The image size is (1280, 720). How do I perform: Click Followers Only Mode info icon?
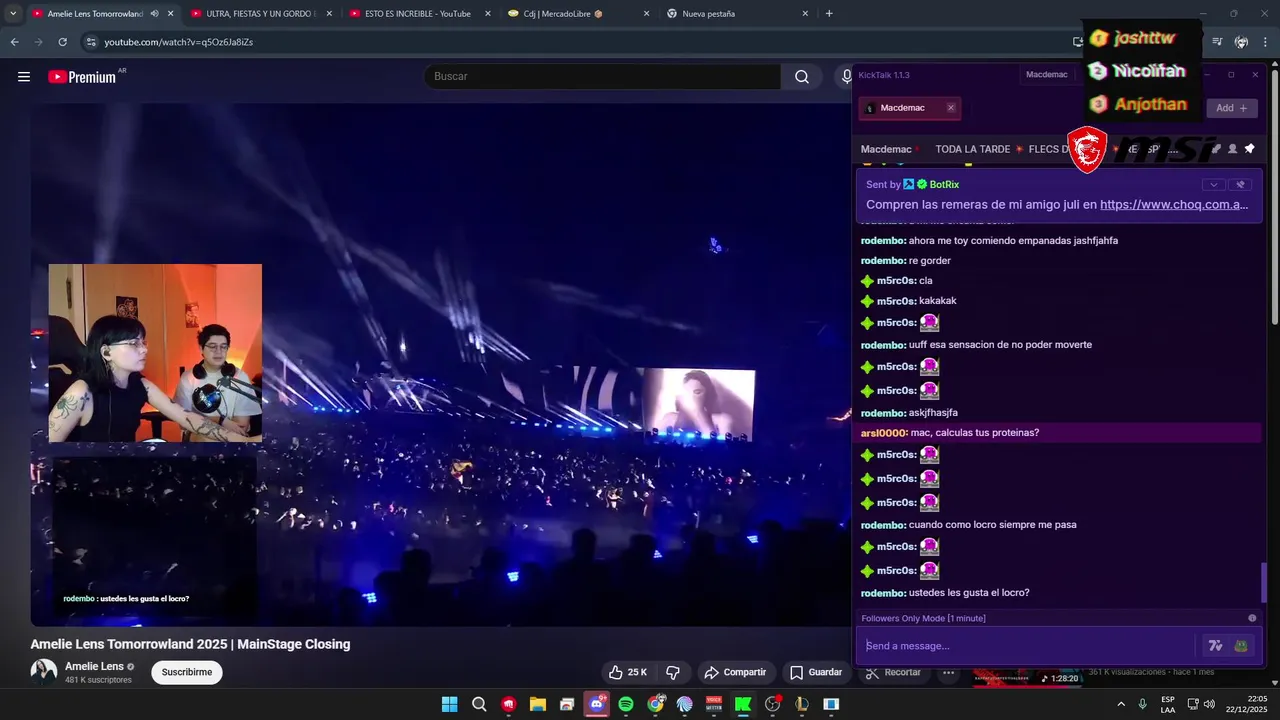pos(1252,618)
